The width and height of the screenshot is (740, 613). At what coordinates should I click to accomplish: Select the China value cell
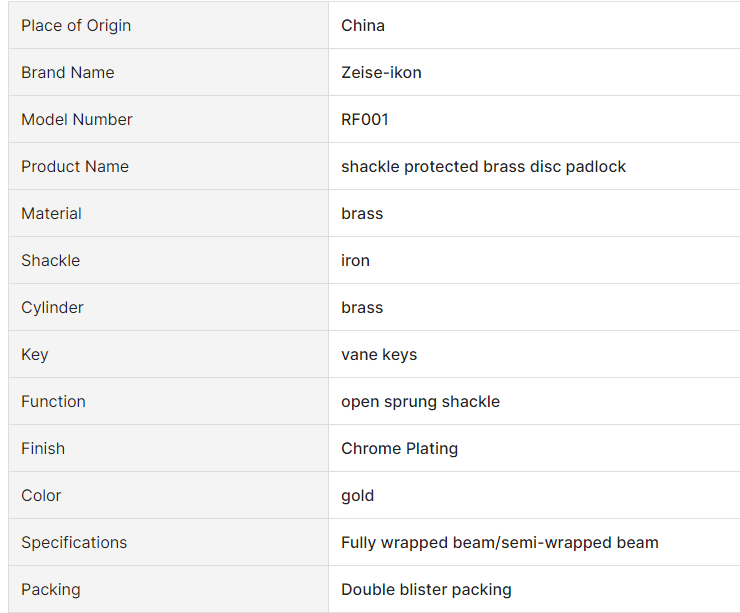tap(534, 25)
